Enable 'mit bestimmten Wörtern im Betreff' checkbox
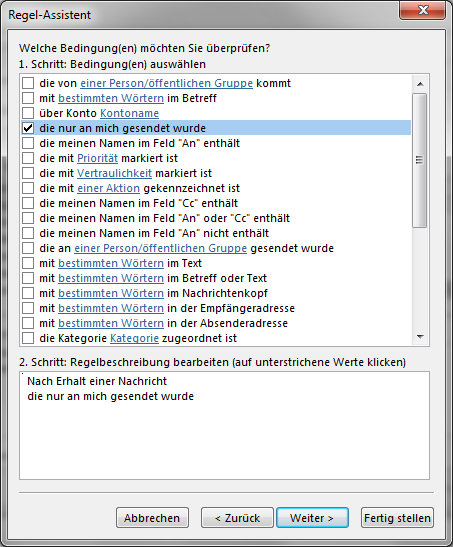The width and height of the screenshot is (453, 547). coord(28,98)
